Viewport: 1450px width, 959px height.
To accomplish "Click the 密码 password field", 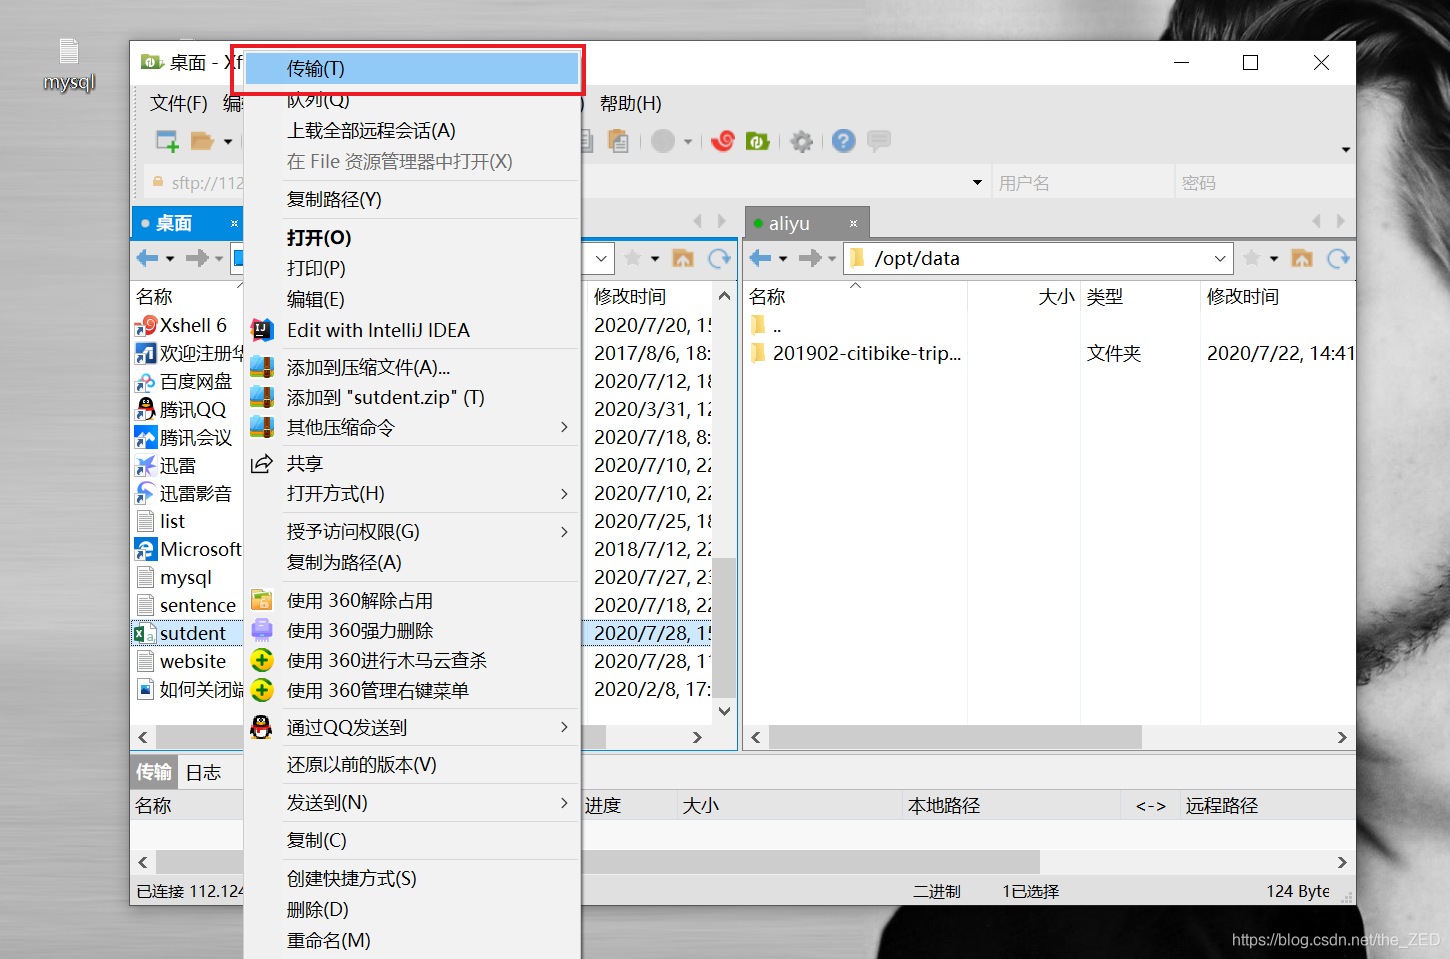I will [x=1265, y=183].
